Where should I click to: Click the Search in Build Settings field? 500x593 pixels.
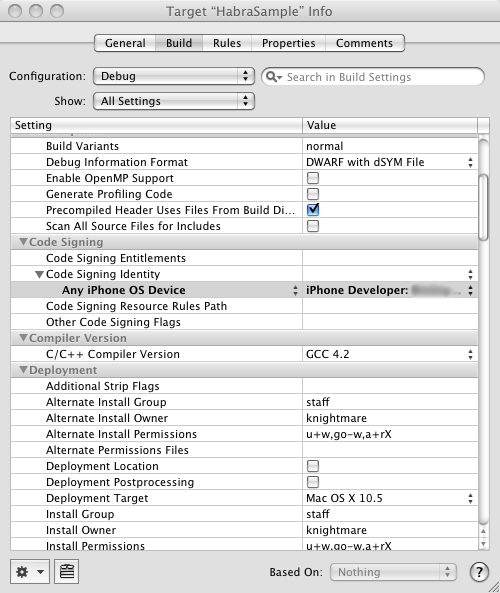pos(373,77)
